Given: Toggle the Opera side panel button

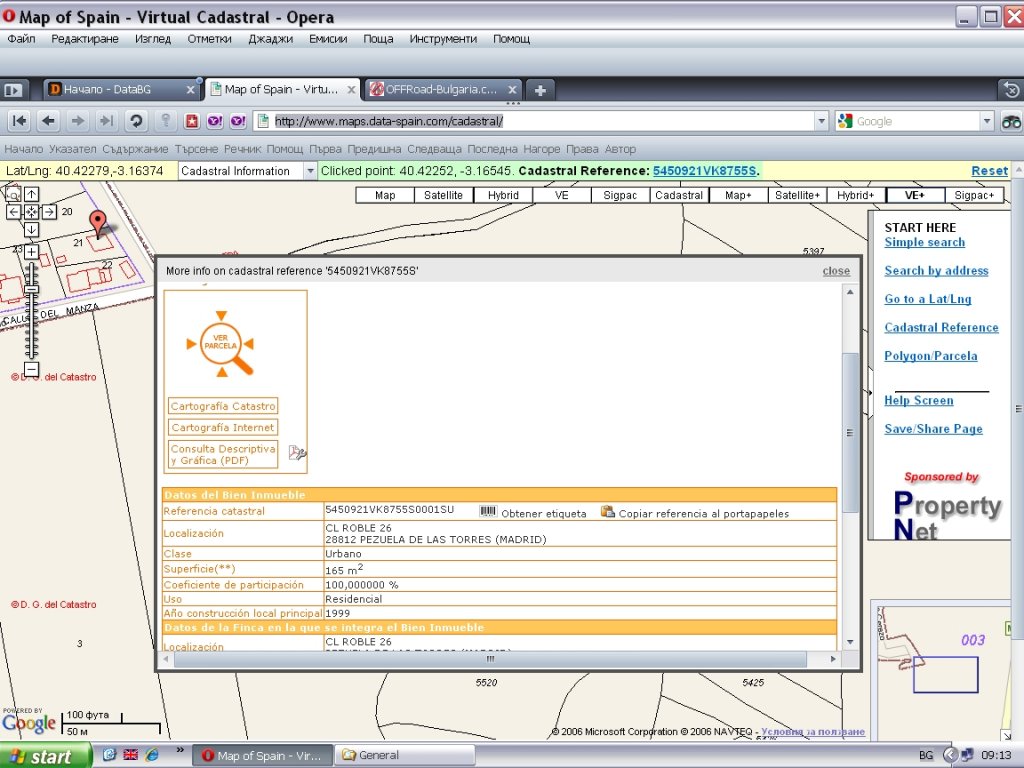Looking at the screenshot, I should click(x=14, y=90).
